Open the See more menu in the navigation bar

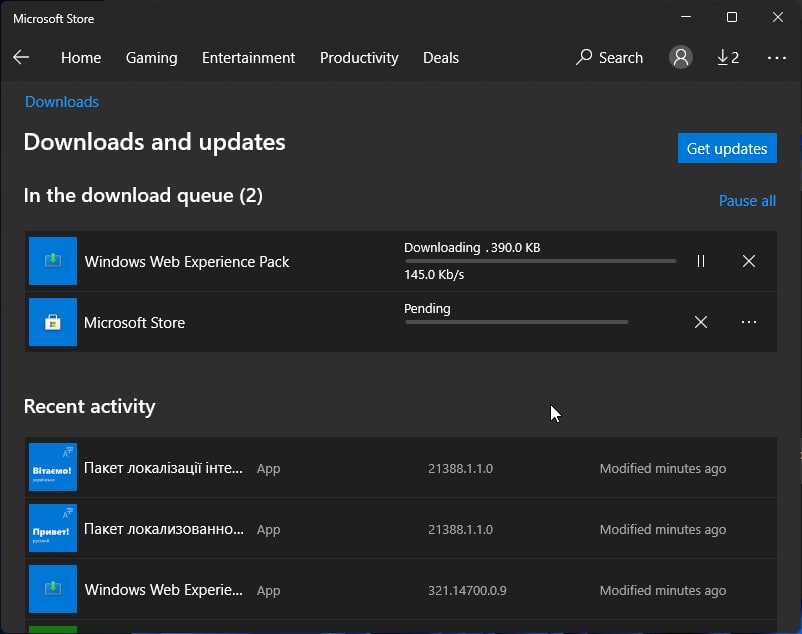[x=776, y=58]
